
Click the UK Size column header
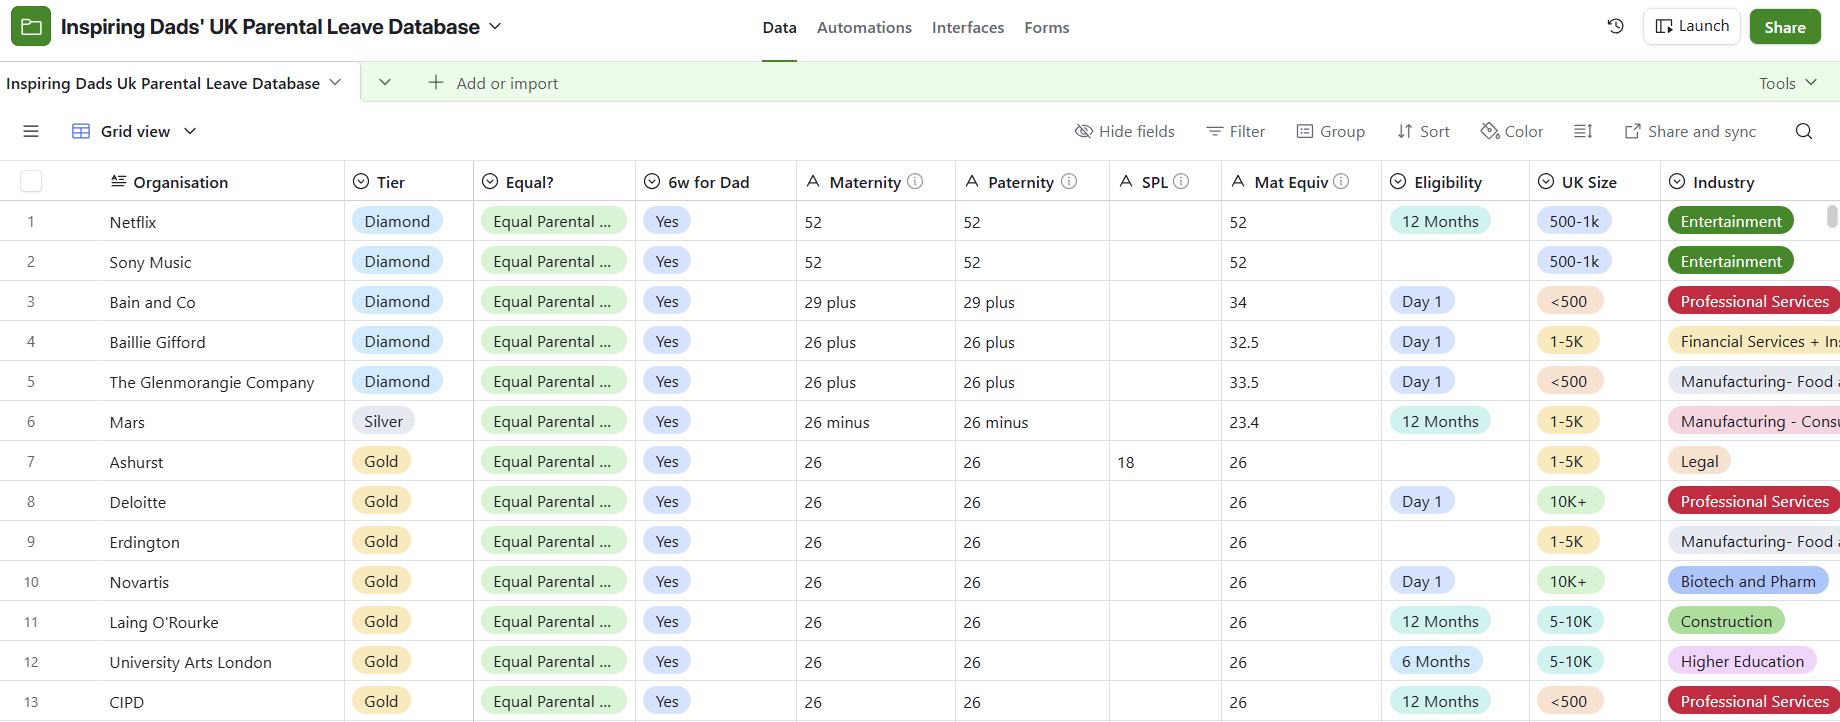pos(1595,181)
